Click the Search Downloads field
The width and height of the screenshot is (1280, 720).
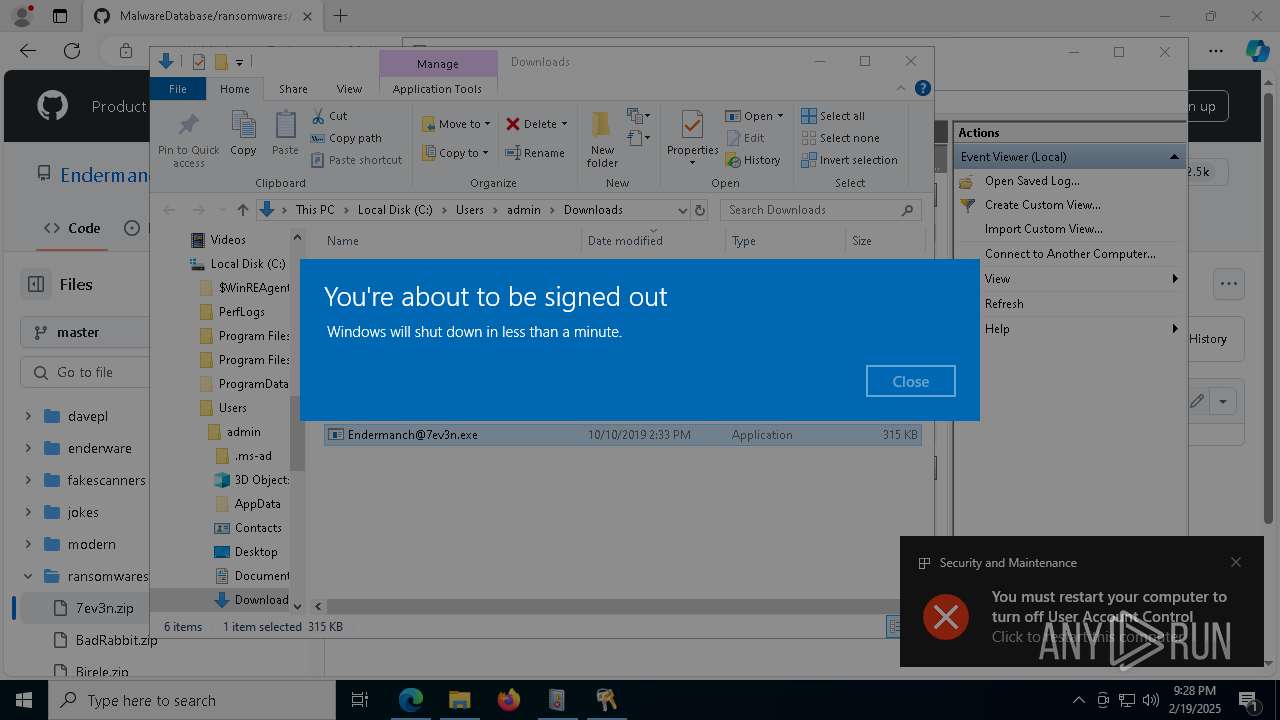tap(820, 210)
